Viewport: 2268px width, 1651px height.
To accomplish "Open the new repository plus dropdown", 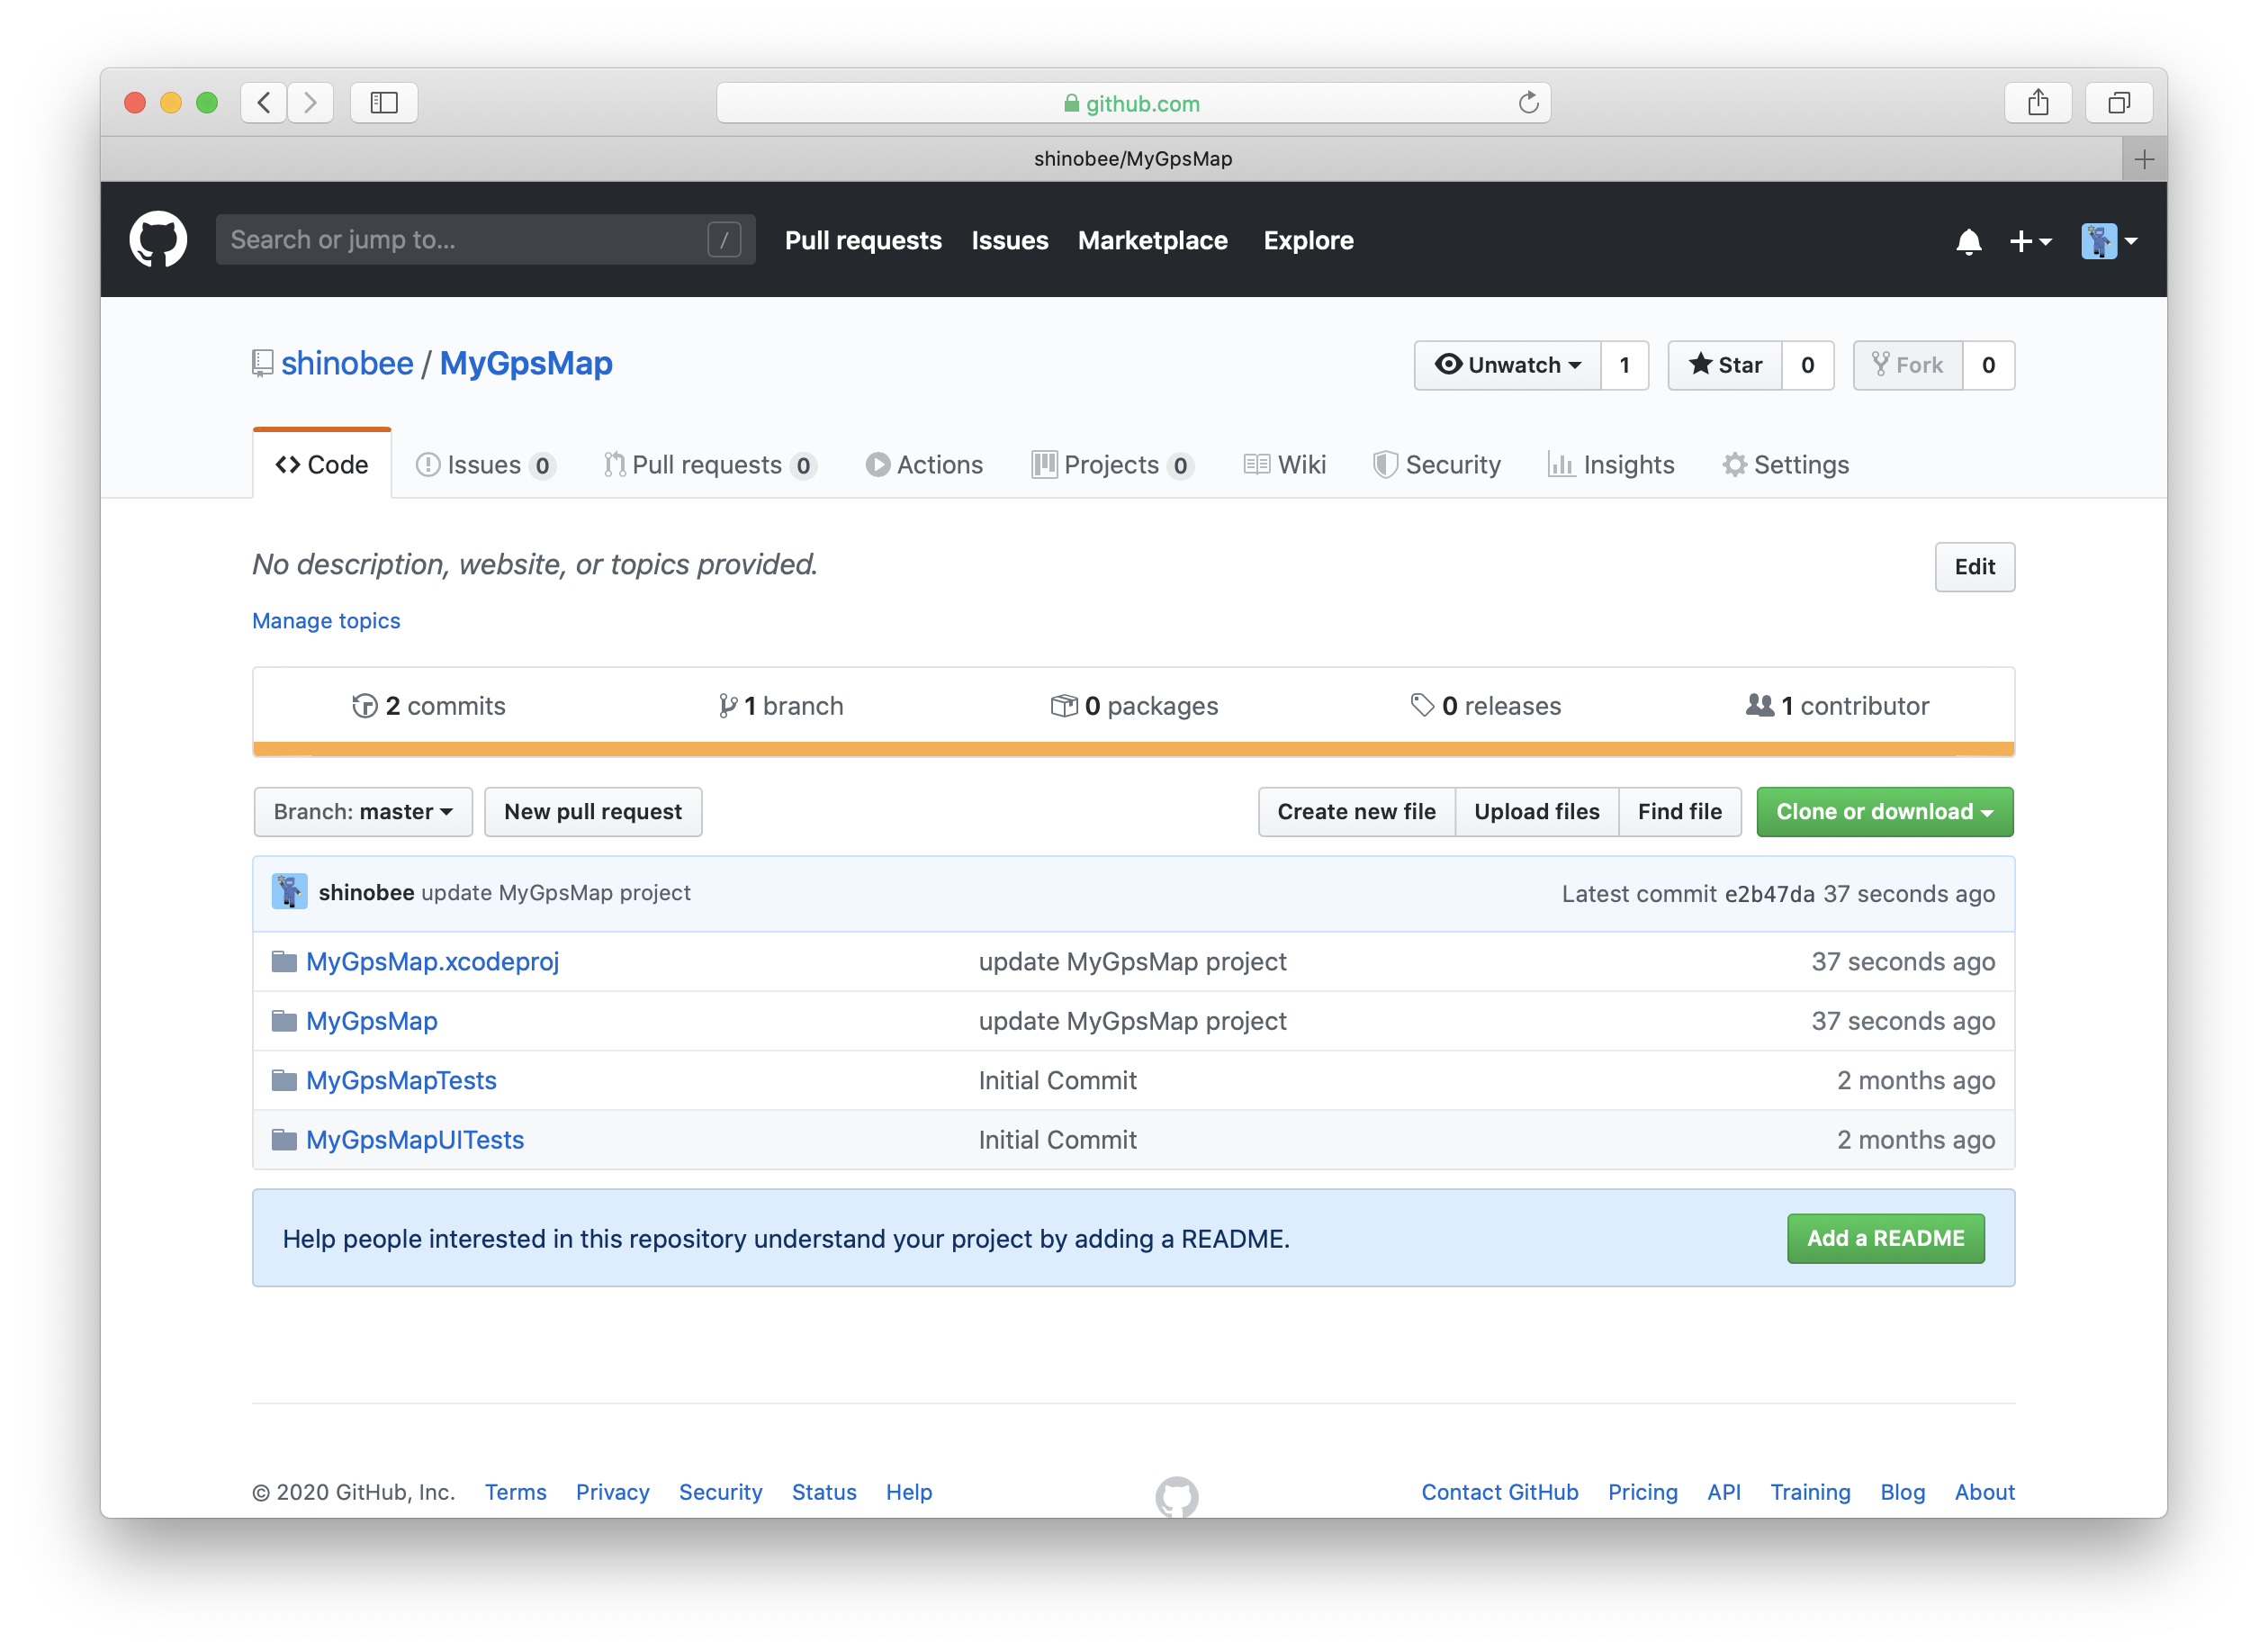I will 2030,241.
